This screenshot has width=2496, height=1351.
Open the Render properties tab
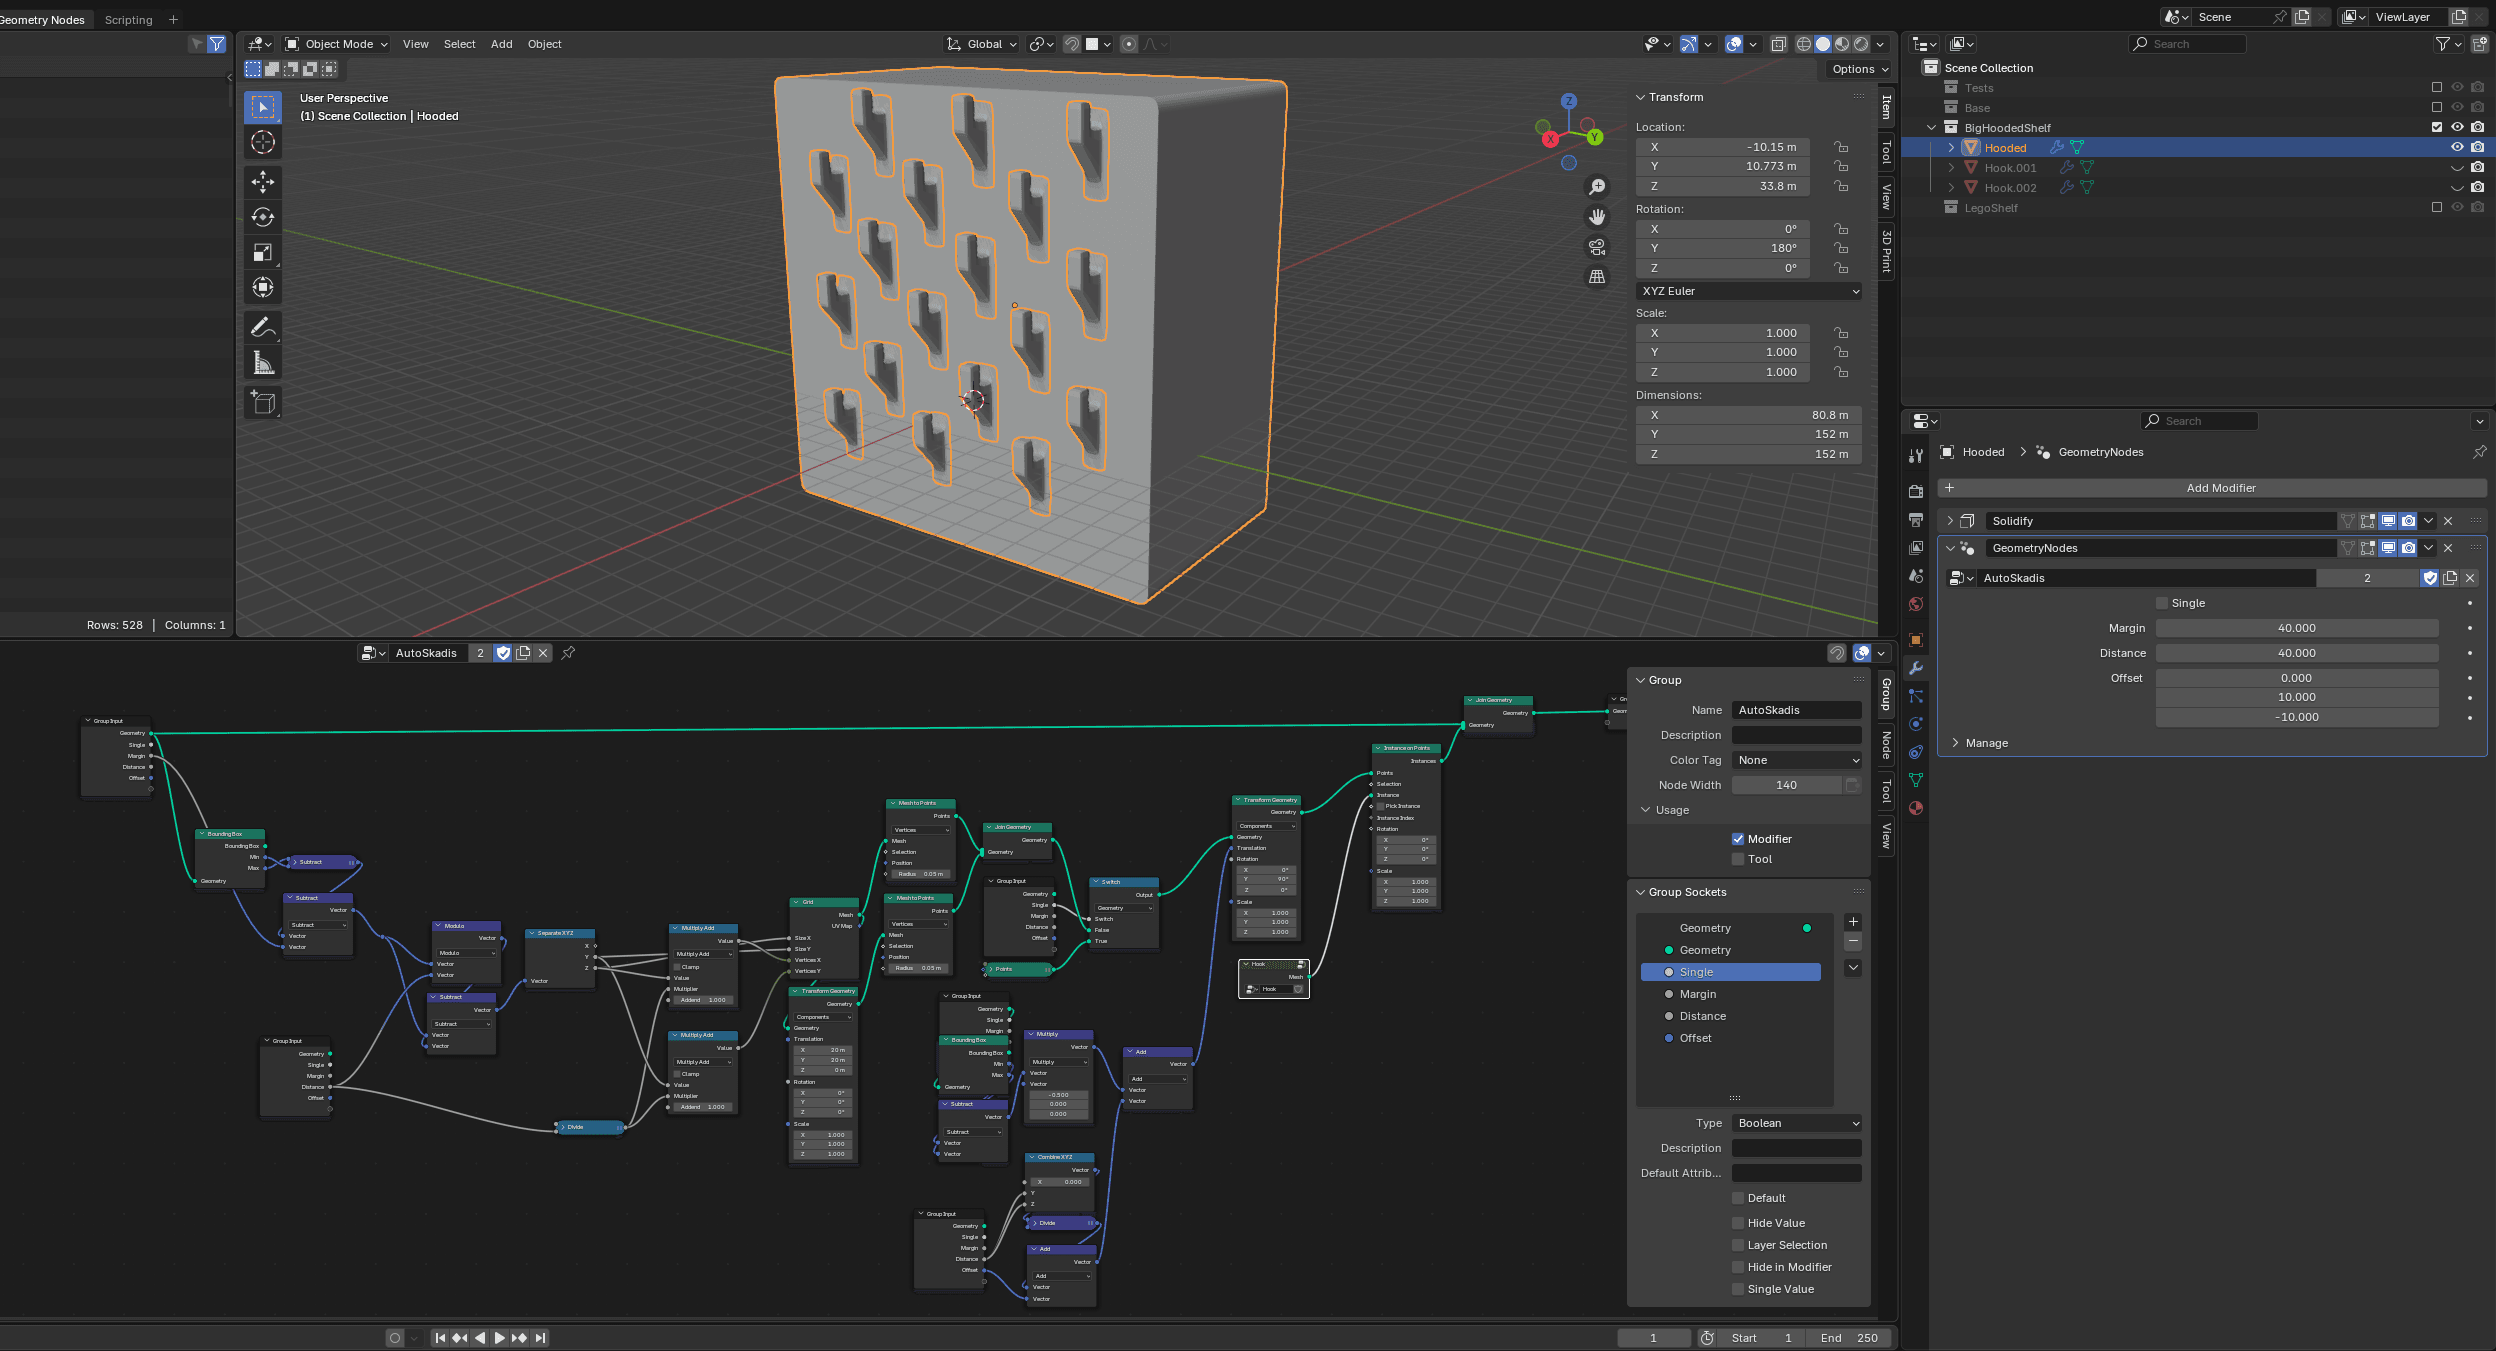coord(1916,491)
